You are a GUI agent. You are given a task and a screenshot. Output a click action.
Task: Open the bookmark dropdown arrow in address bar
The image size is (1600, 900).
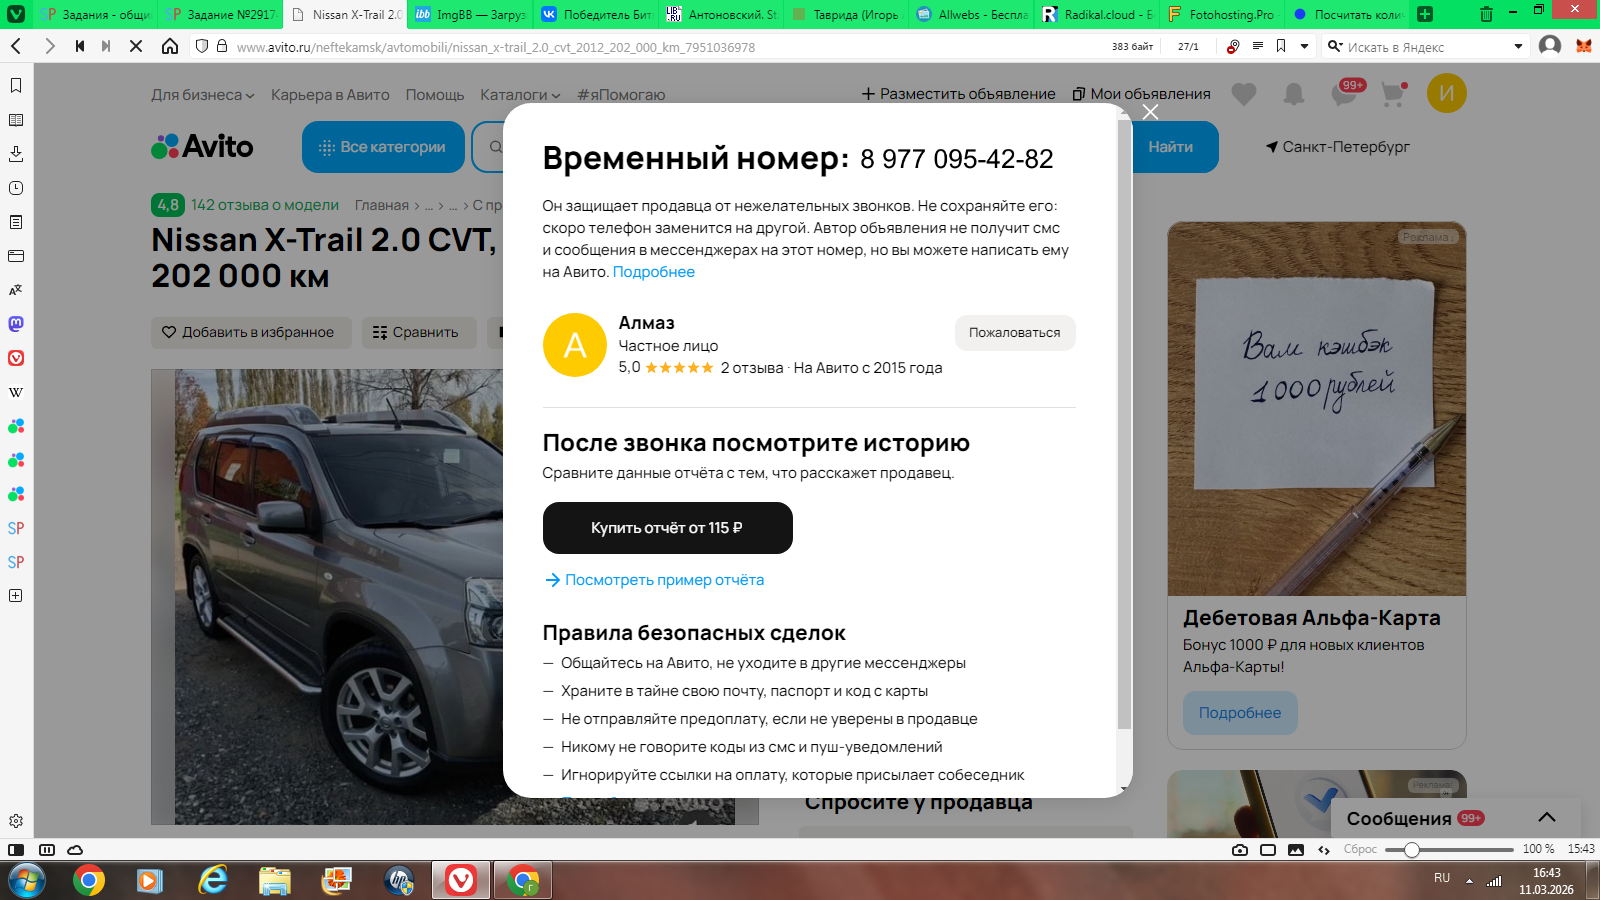click(x=1304, y=46)
